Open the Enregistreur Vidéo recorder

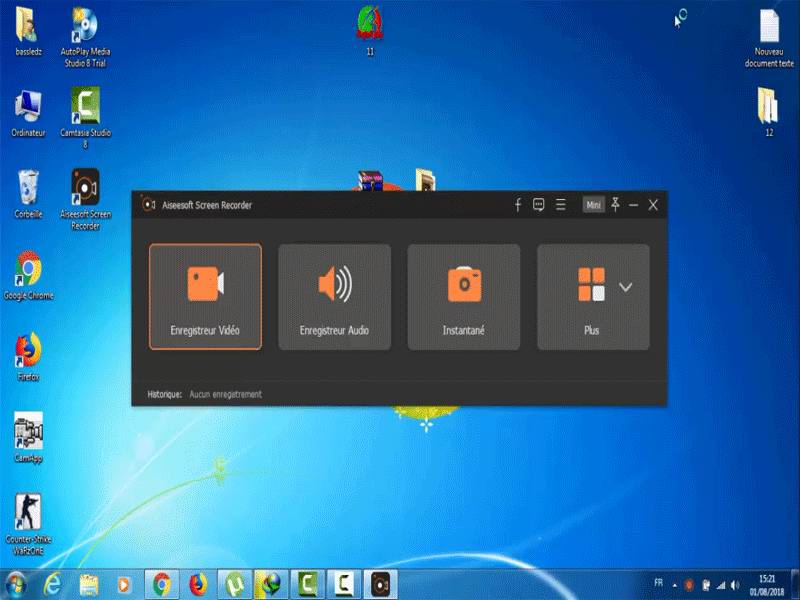pos(205,296)
